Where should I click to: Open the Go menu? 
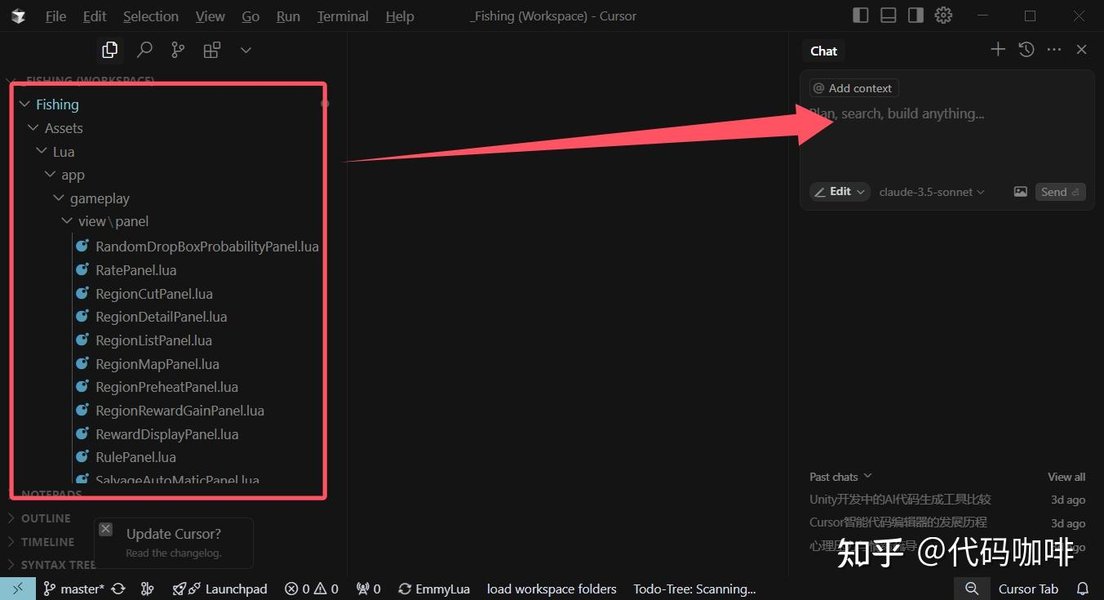point(251,16)
